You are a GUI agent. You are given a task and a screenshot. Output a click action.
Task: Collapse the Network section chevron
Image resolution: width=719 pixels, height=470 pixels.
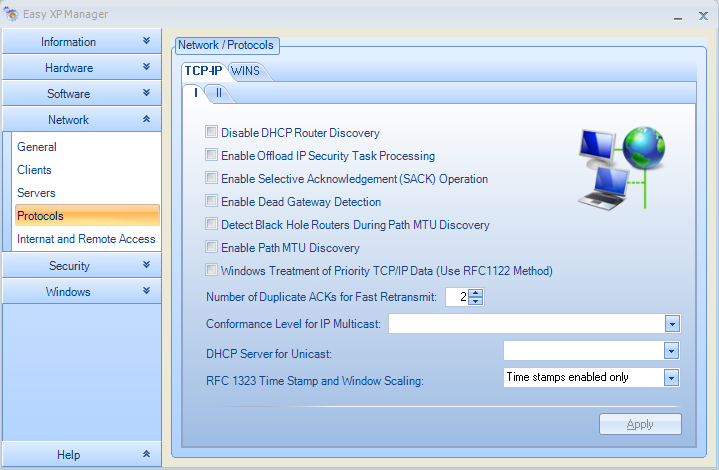pyautogui.click(x=146, y=119)
